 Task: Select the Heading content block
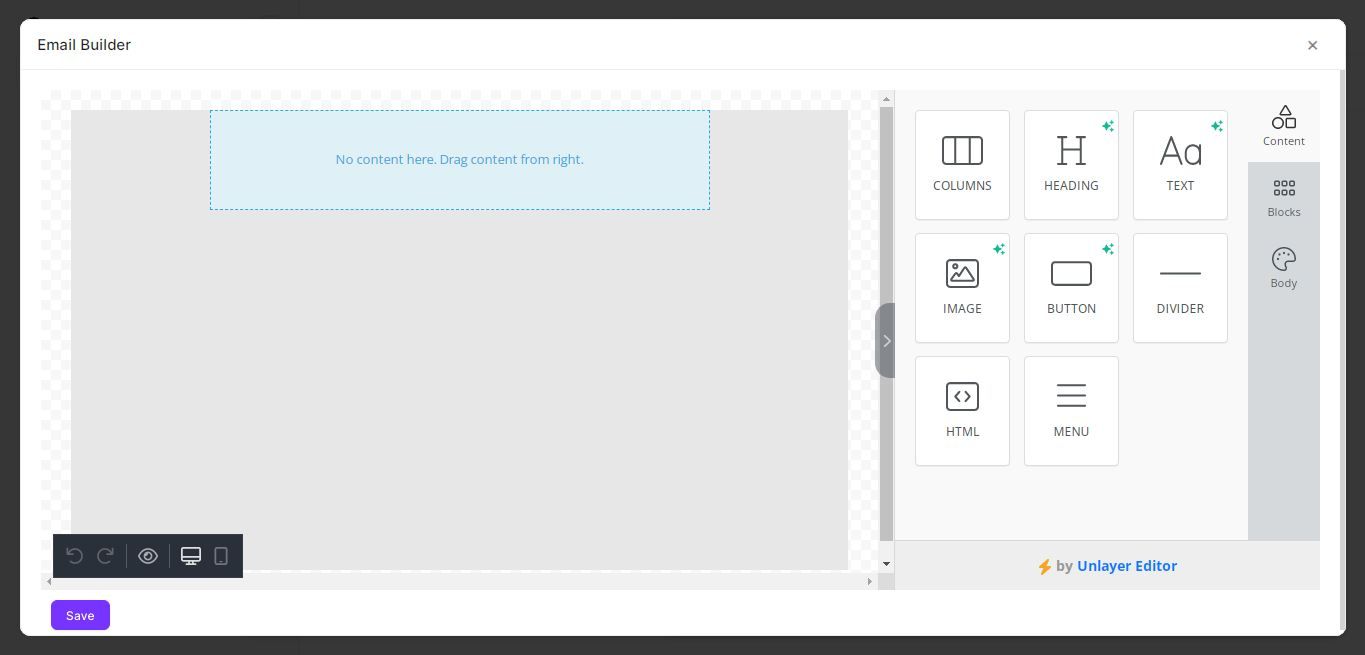tap(1070, 163)
